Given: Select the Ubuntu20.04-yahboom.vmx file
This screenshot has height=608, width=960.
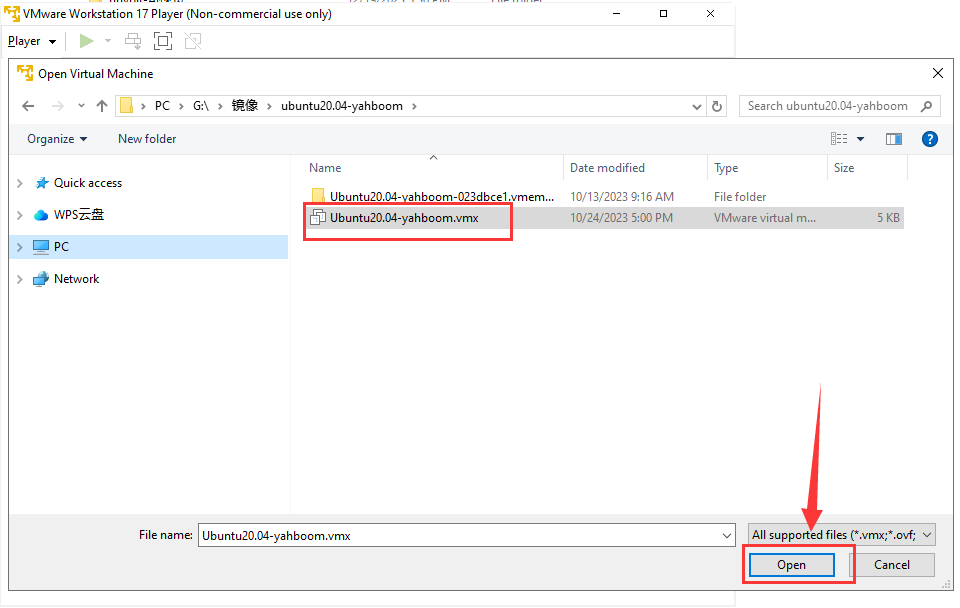Looking at the screenshot, I should 404,218.
